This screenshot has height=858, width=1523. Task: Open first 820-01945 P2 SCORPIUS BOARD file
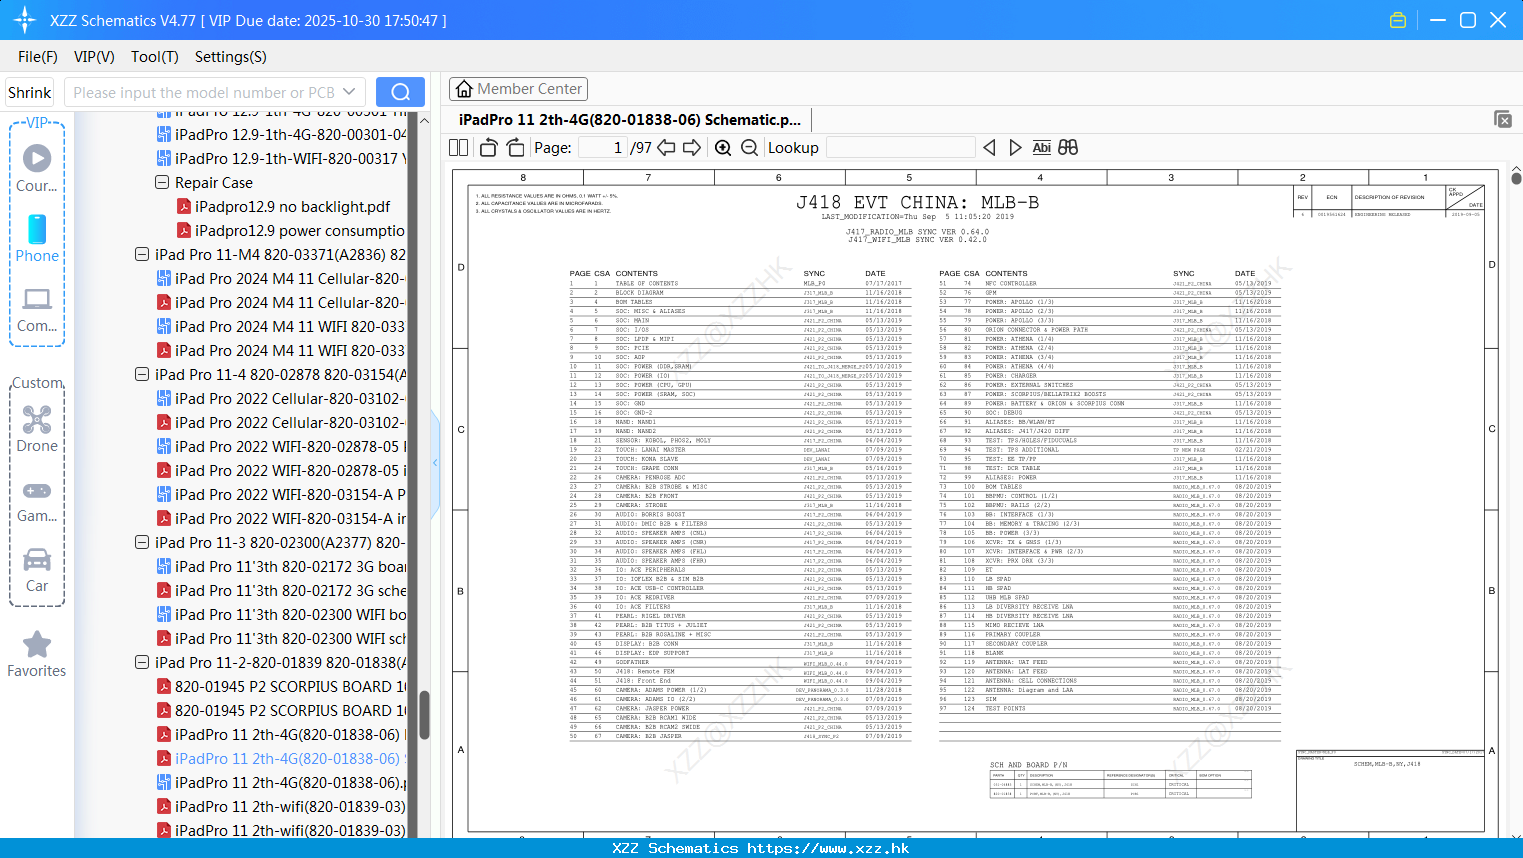281,686
